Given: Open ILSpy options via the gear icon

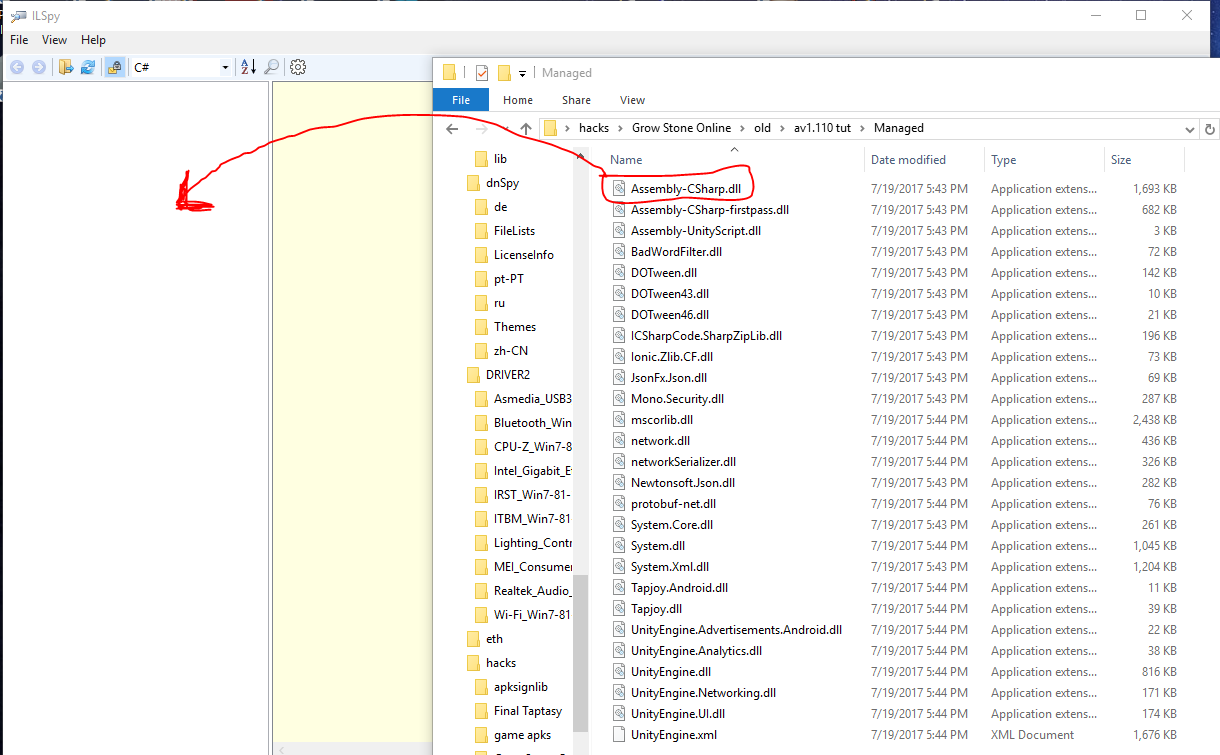Looking at the screenshot, I should (x=297, y=67).
